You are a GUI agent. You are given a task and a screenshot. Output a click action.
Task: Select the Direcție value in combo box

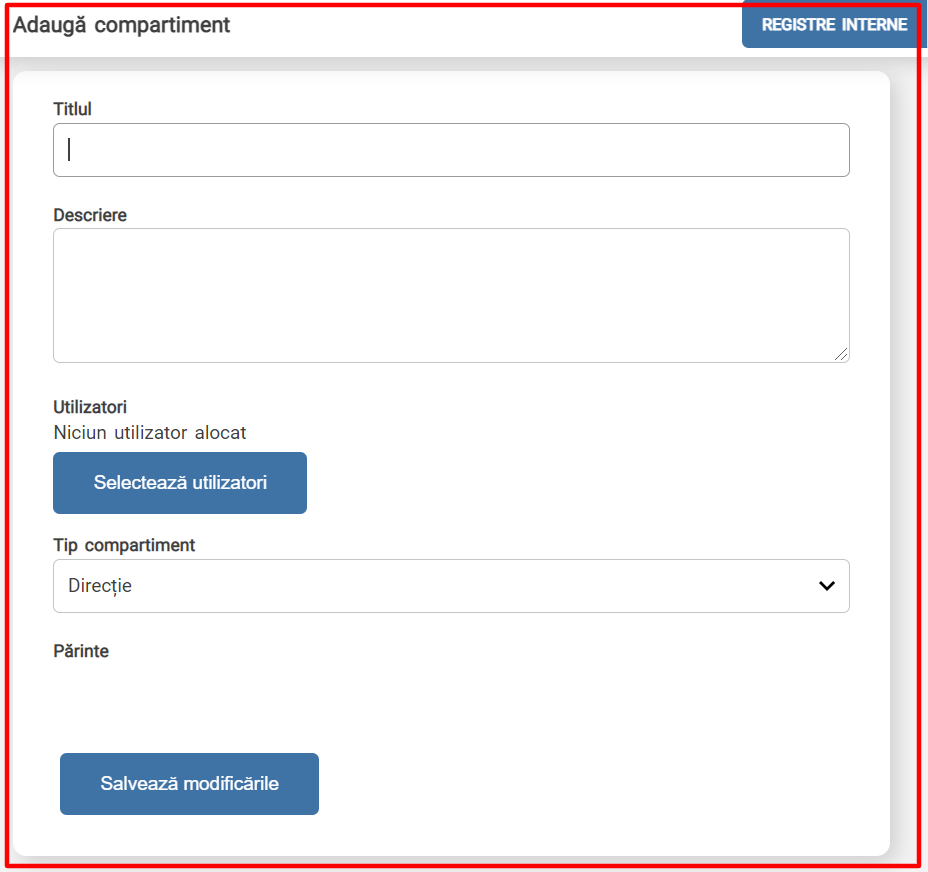pyautogui.click(x=100, y=586)
